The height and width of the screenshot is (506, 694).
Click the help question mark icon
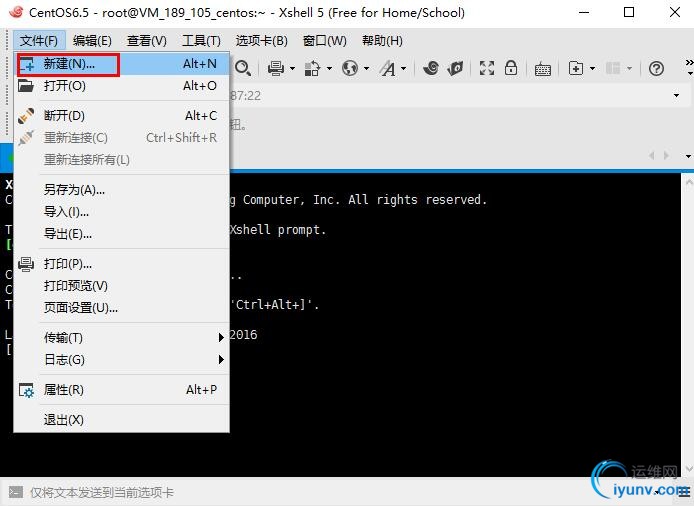tap(656, 68)
